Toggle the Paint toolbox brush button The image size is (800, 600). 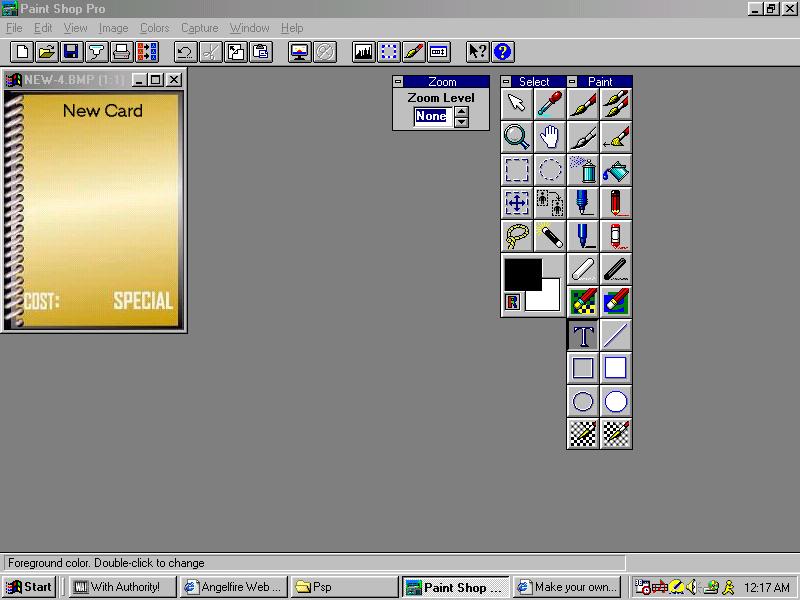[x=414, y=51]
